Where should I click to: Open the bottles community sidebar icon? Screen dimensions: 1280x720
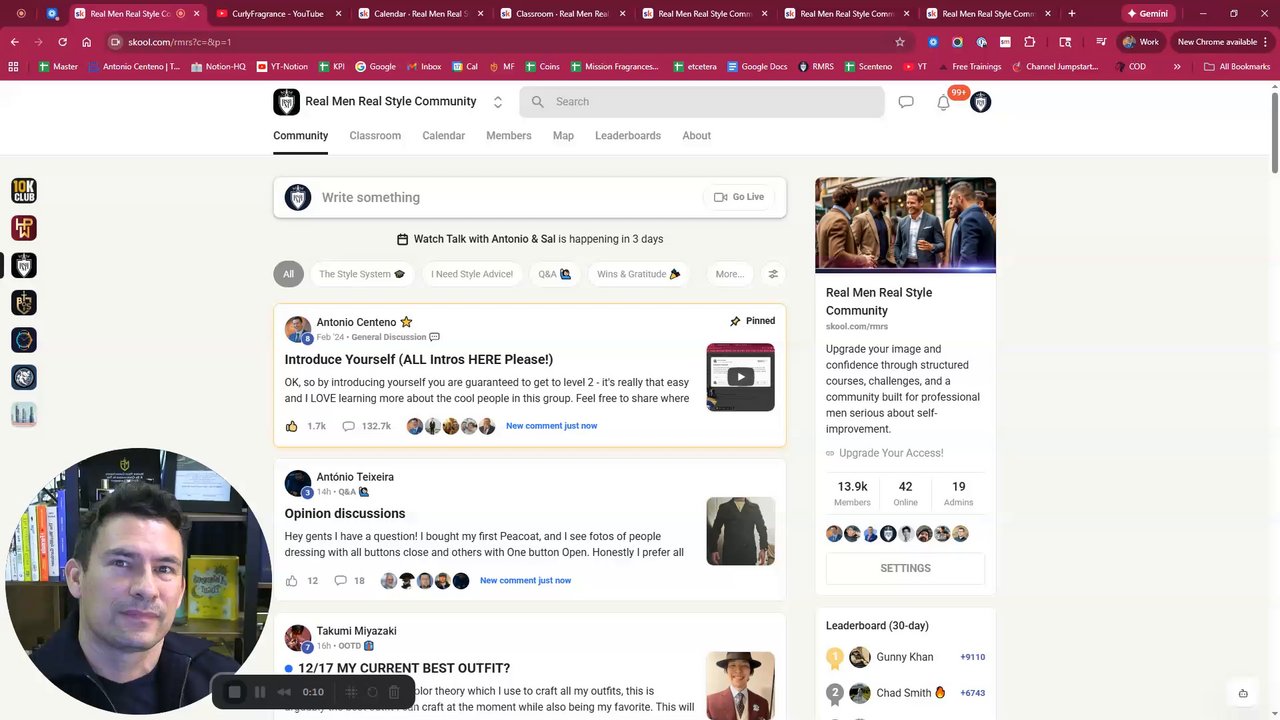pos(24,414)
